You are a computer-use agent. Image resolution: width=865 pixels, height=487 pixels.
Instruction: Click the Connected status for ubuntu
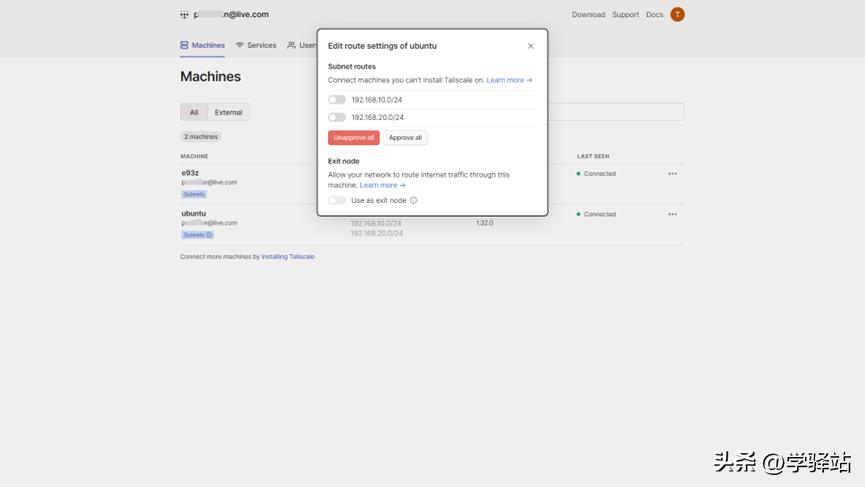(596, 215)
